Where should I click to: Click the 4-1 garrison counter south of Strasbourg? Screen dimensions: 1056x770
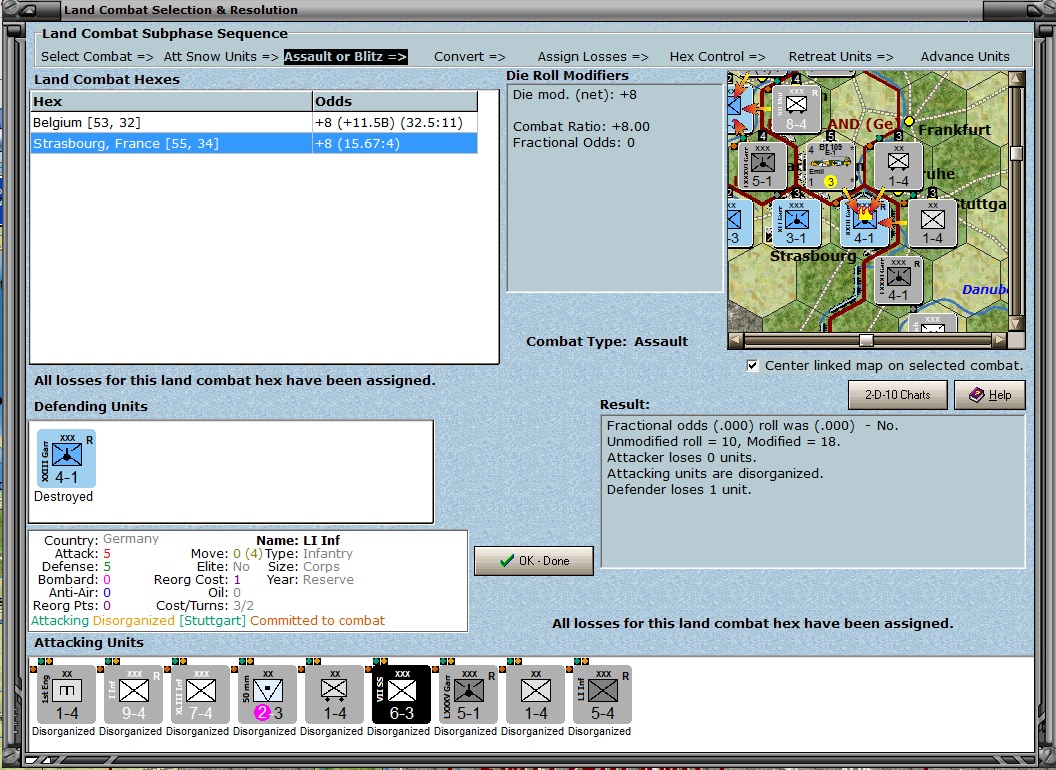[898, 279]
